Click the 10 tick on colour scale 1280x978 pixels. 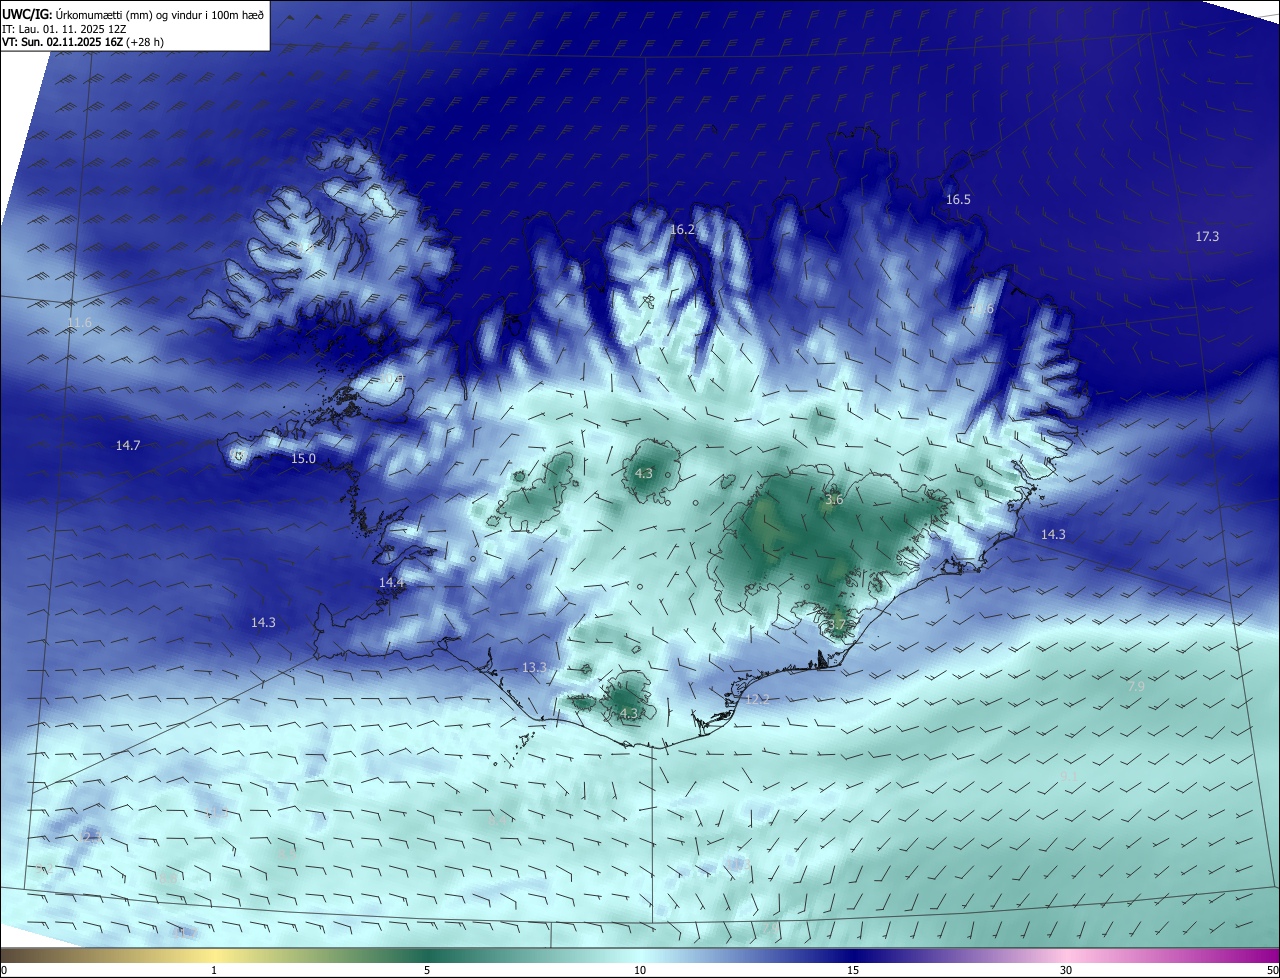pyautogui.click(x=640, y=970)
